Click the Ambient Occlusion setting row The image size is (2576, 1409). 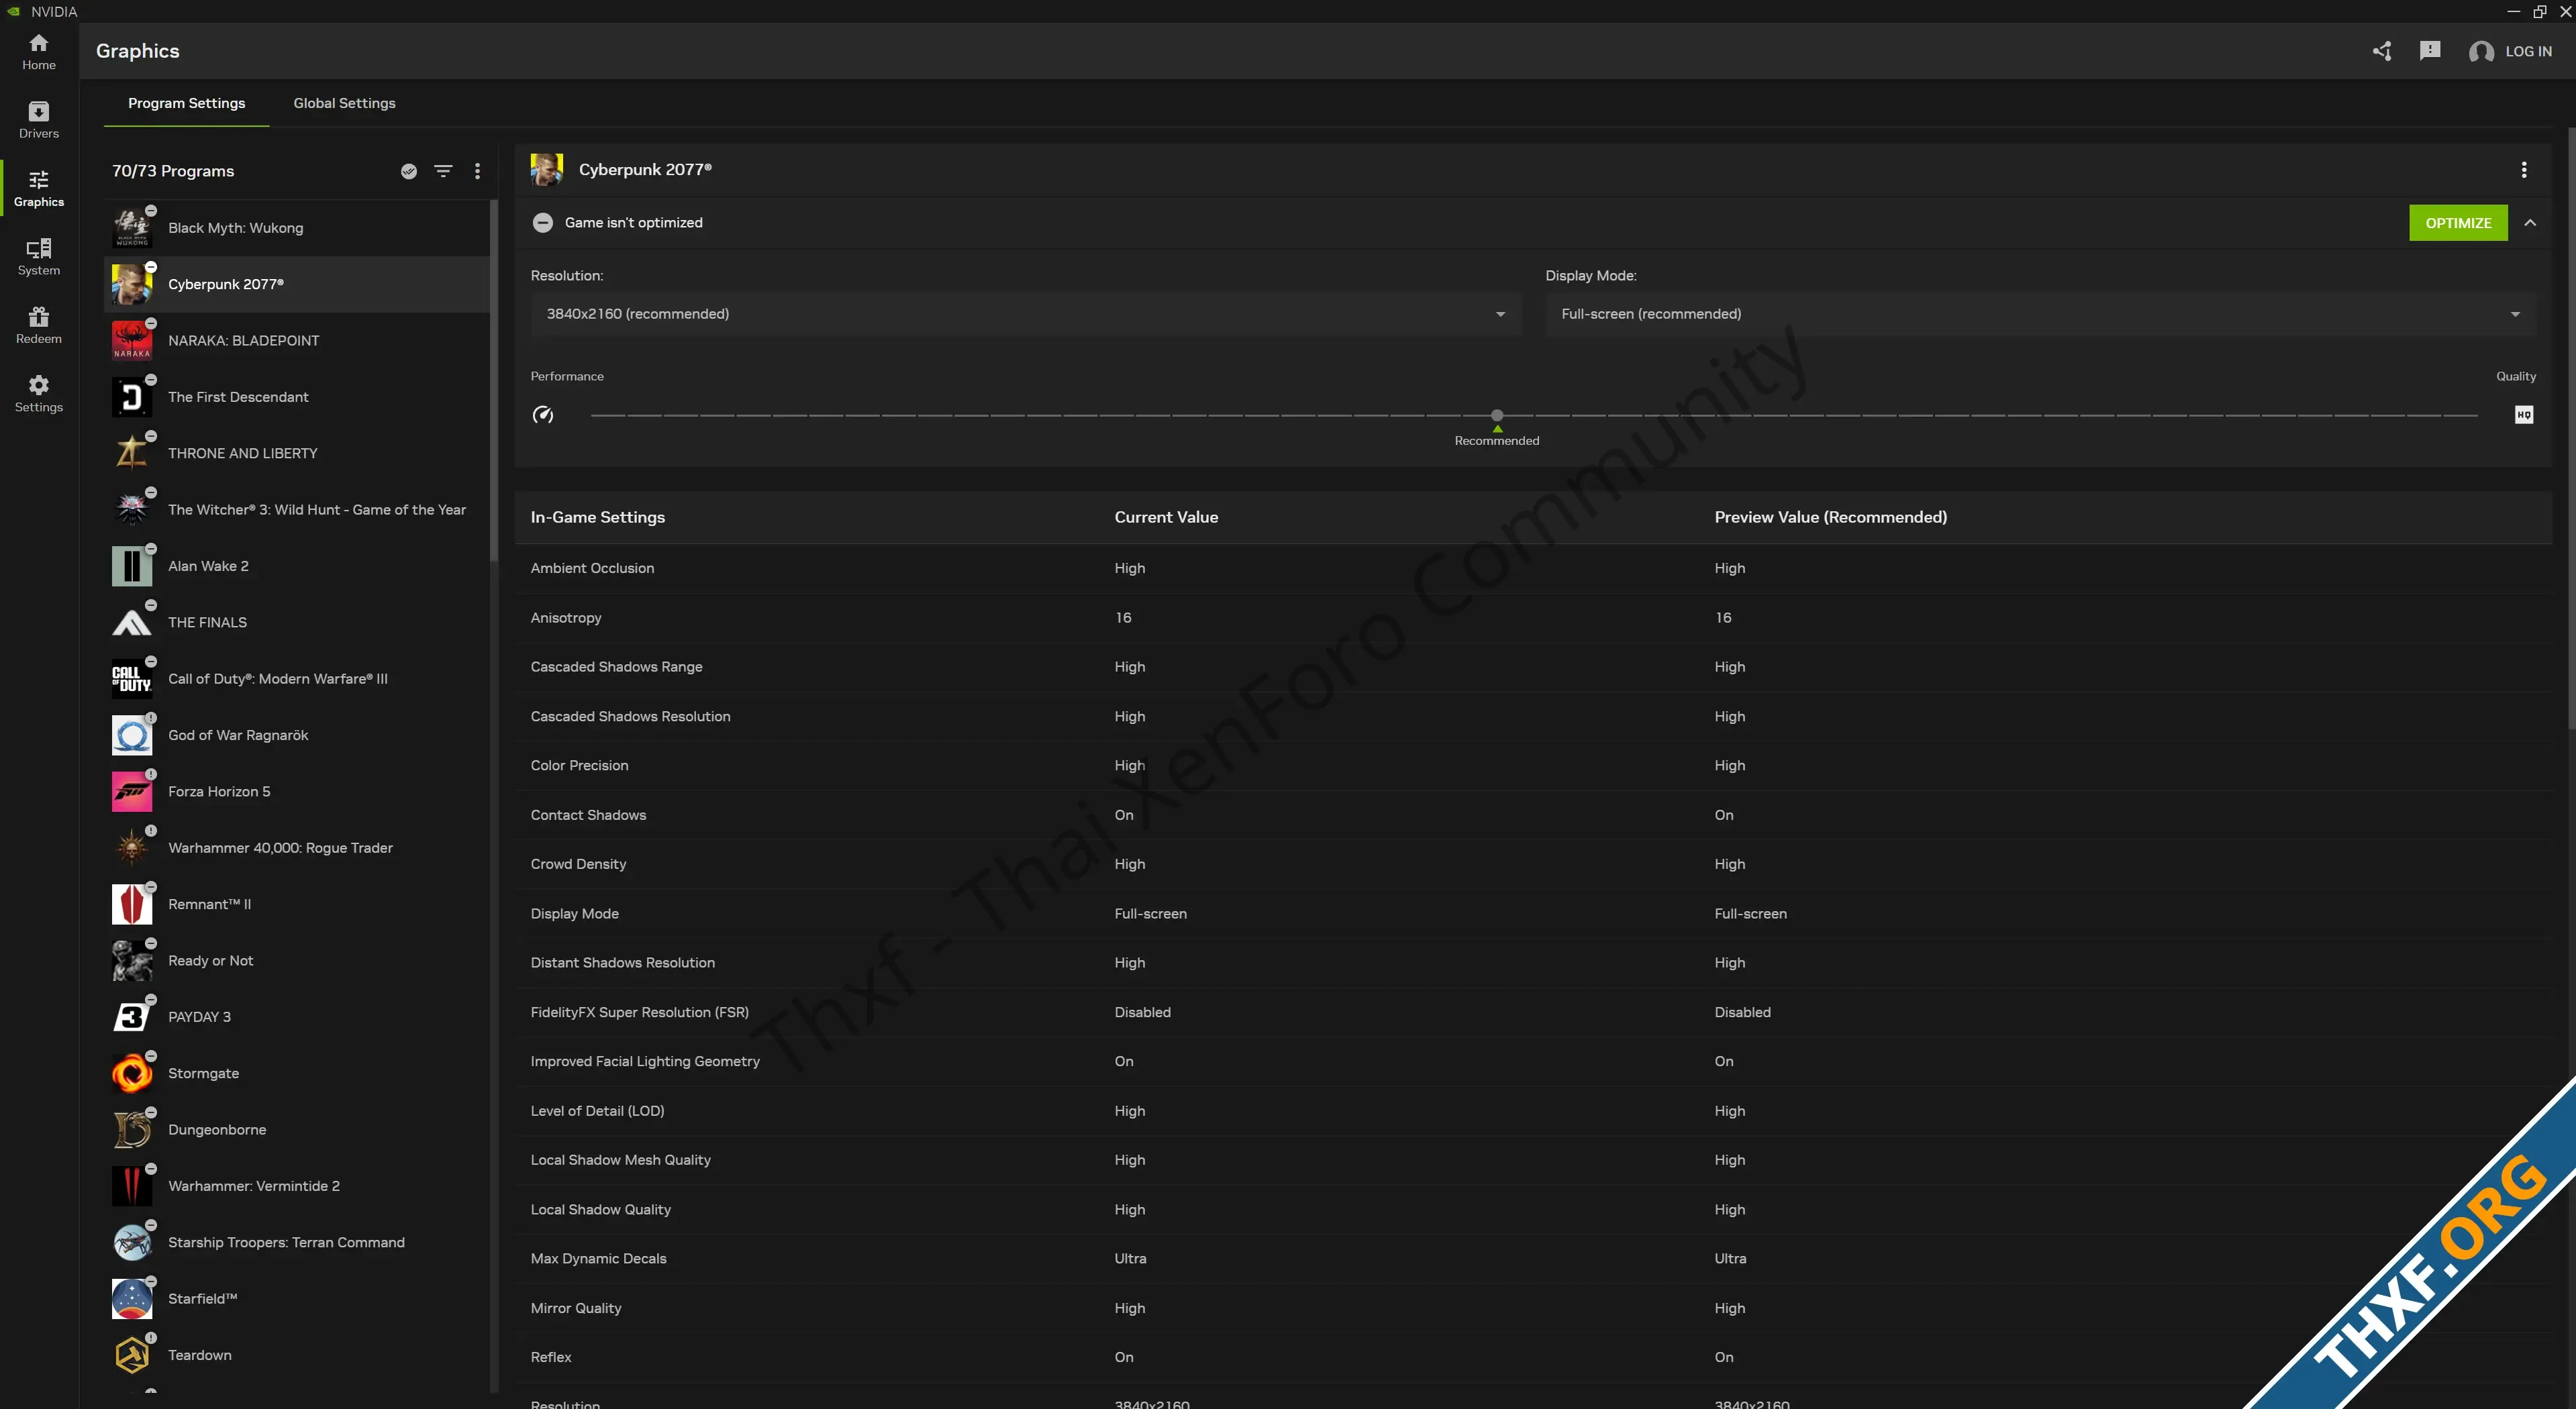pos(1533,568)
